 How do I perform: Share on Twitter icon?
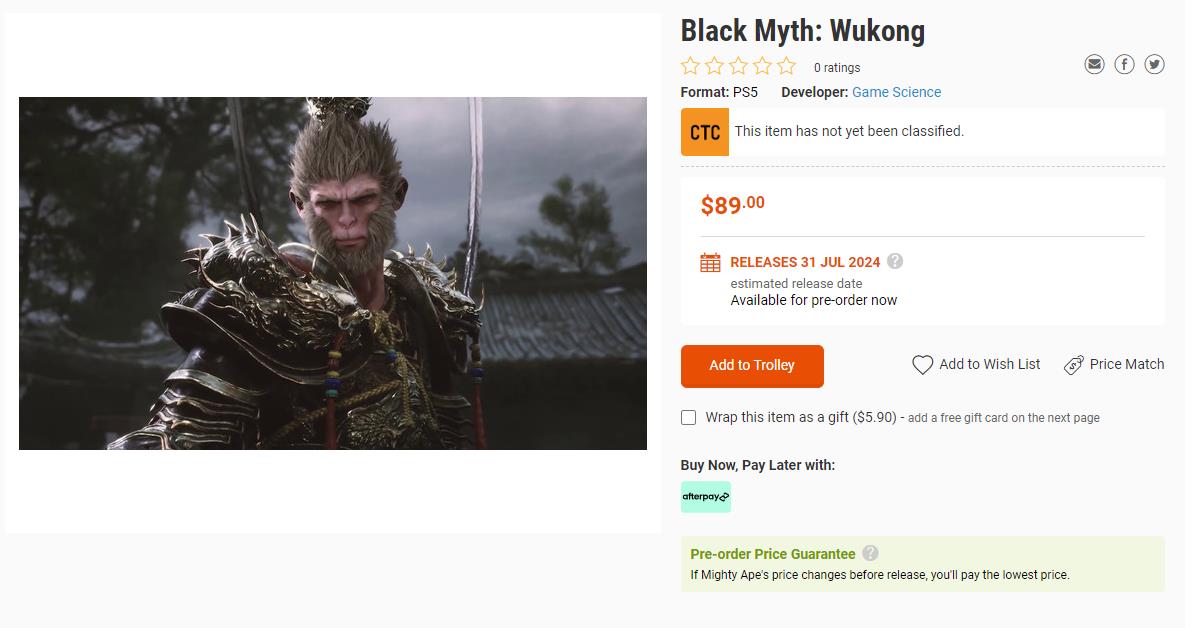[1155, 65]
